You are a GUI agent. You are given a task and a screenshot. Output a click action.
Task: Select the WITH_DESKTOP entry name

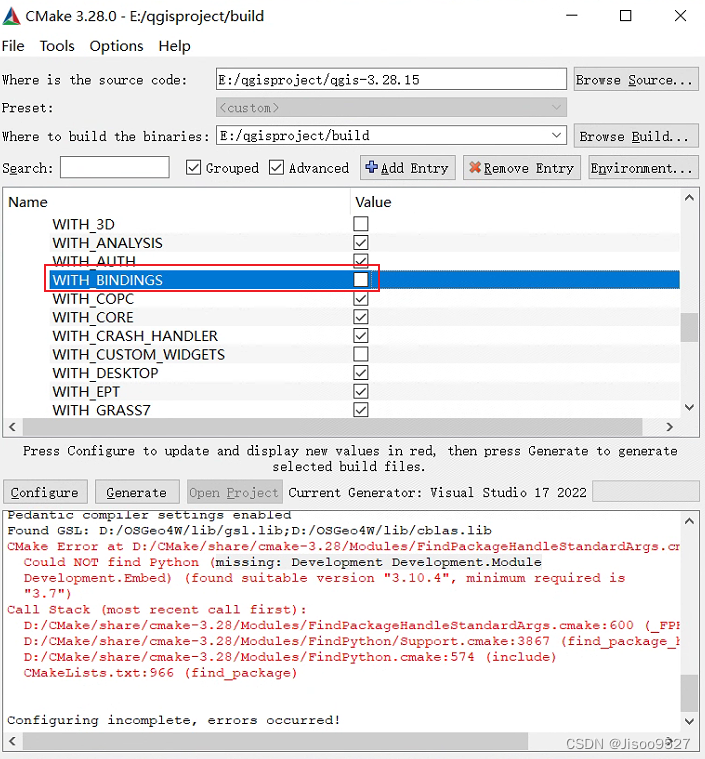pyautogui.click(x=105, y=373)
